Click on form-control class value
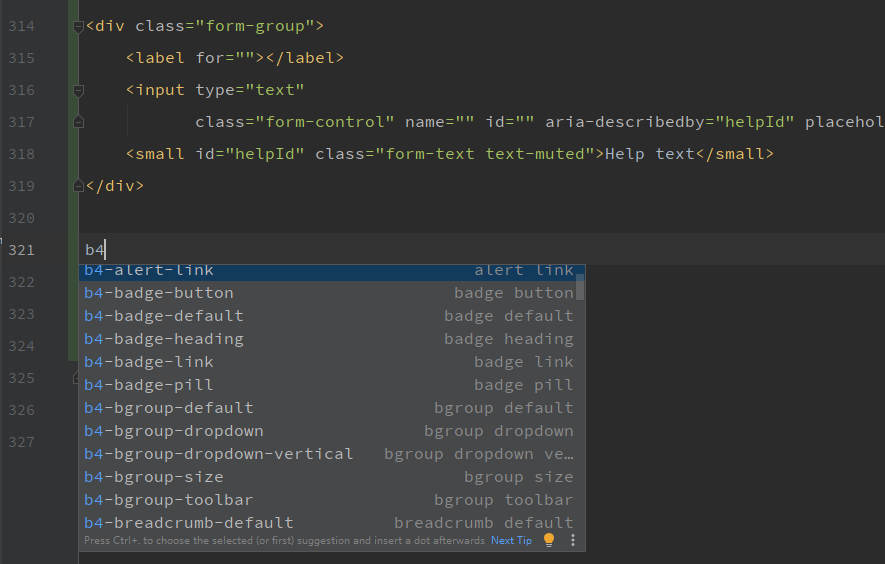885x564 pixels. click(x=325, y=122)
